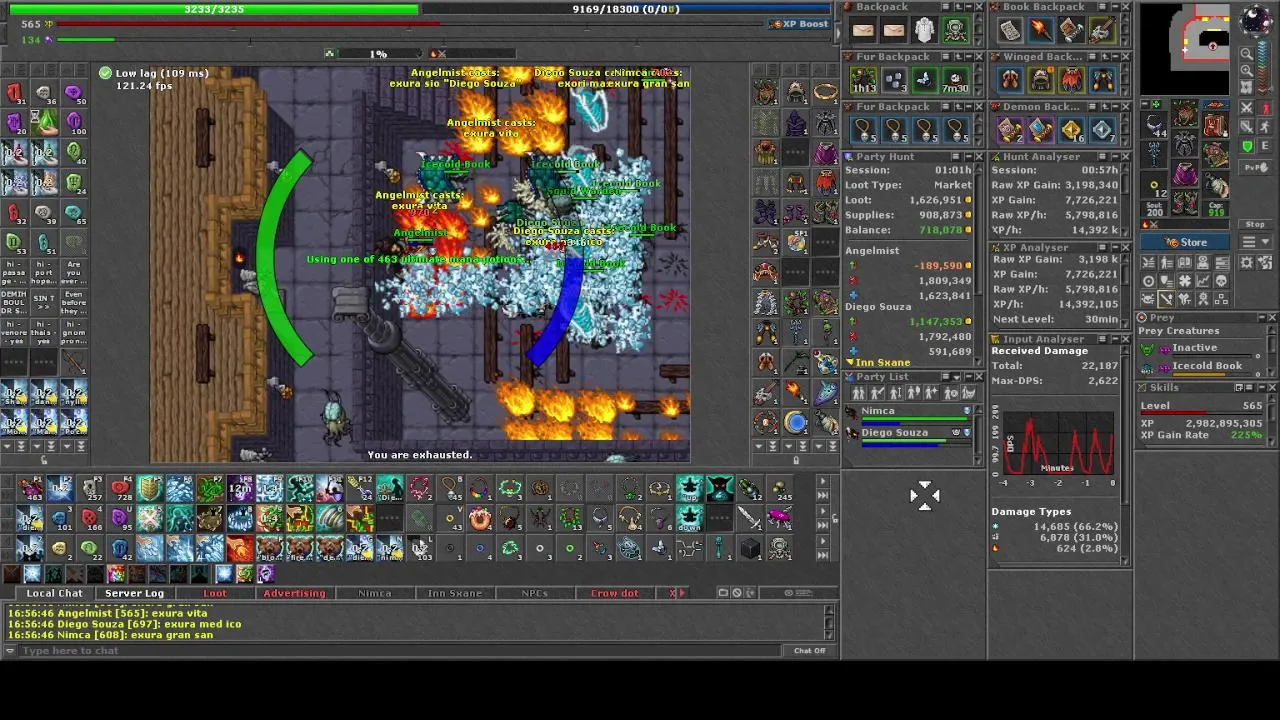The height and width of the screenshot is (720, 1280).
Task: Select the crossbow in Book Backpack
Action: [1102, 30]
